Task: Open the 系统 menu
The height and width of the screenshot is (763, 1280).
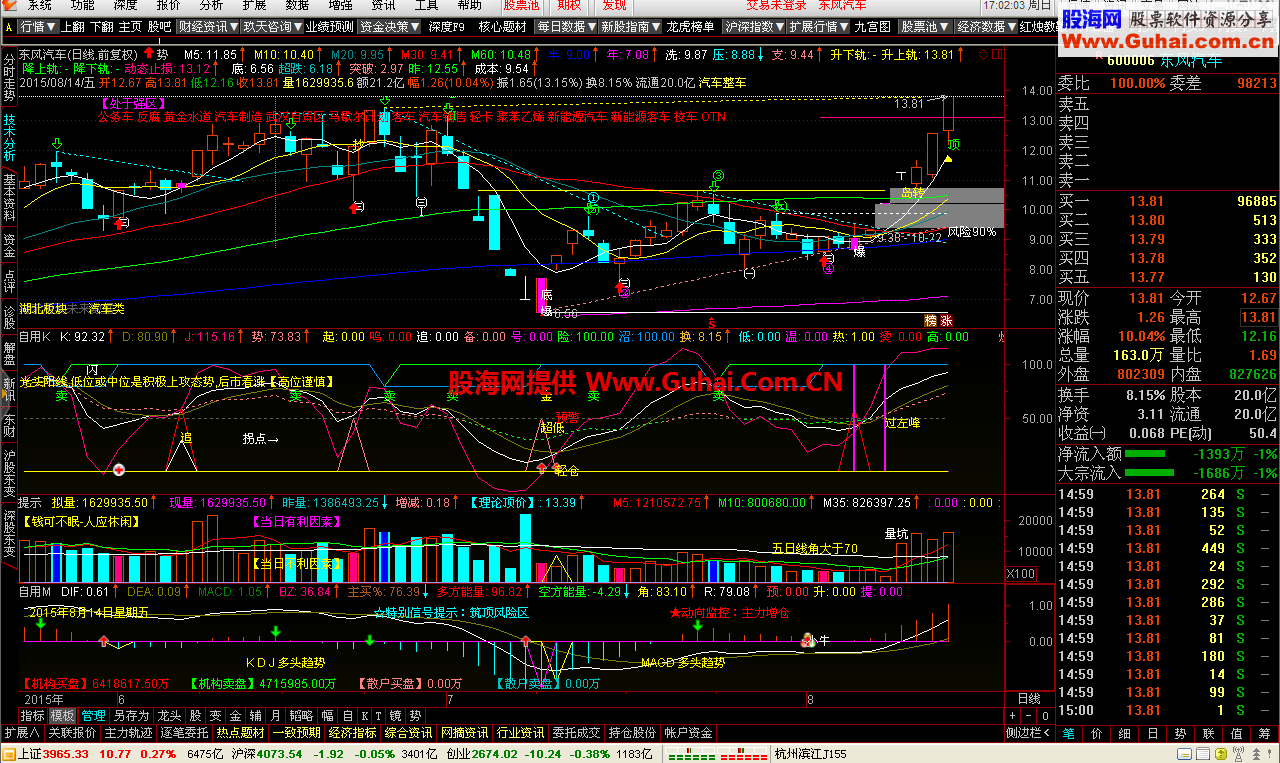Action: coord(41,6)
